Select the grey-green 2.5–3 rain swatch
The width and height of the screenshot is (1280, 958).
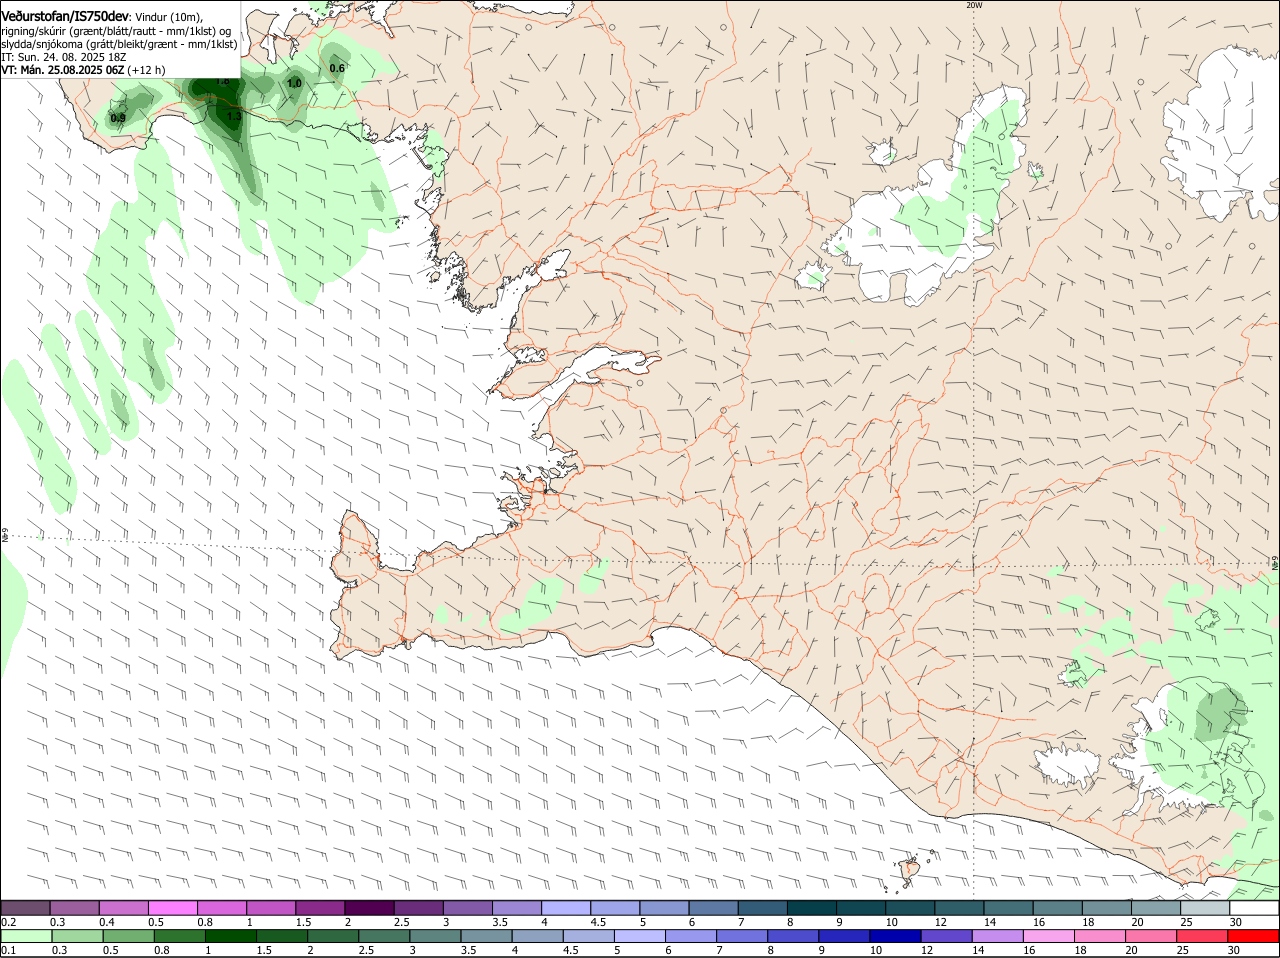point(385,936)
